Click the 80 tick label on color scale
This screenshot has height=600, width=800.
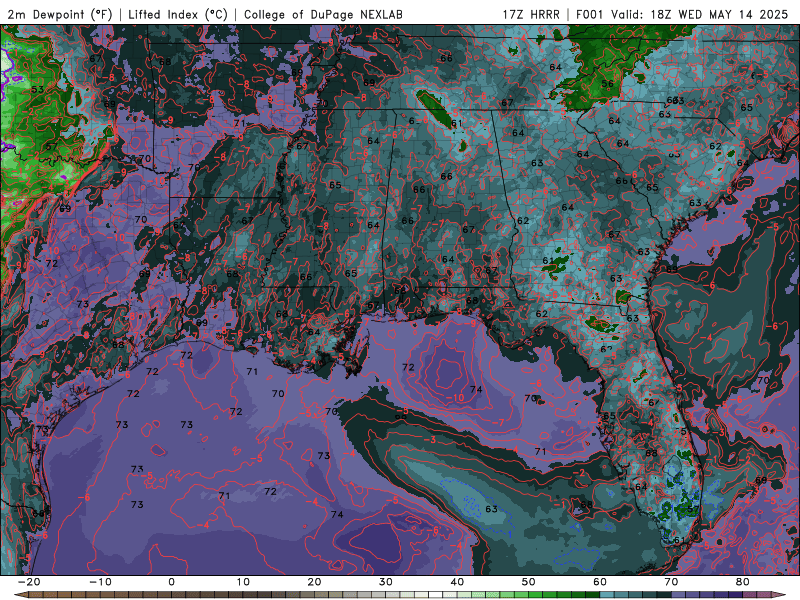pyautogui.click(x=743, y=582)
